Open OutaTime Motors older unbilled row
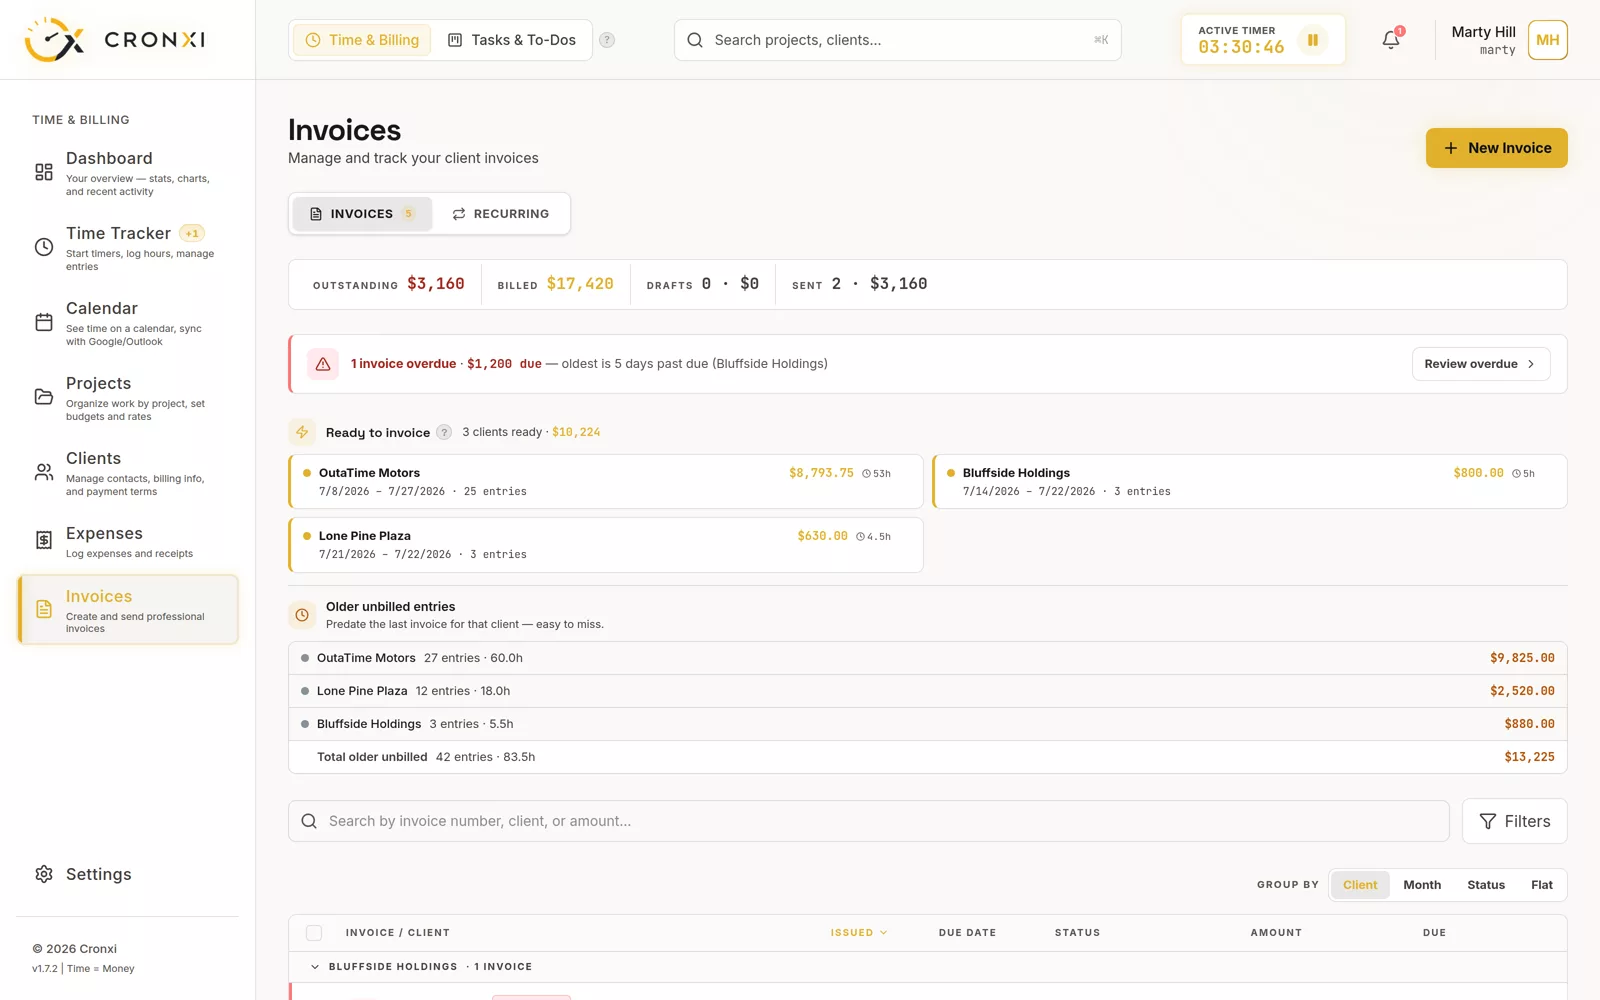This screenshot has height=1000, width=1600. [x=927, y=658]
